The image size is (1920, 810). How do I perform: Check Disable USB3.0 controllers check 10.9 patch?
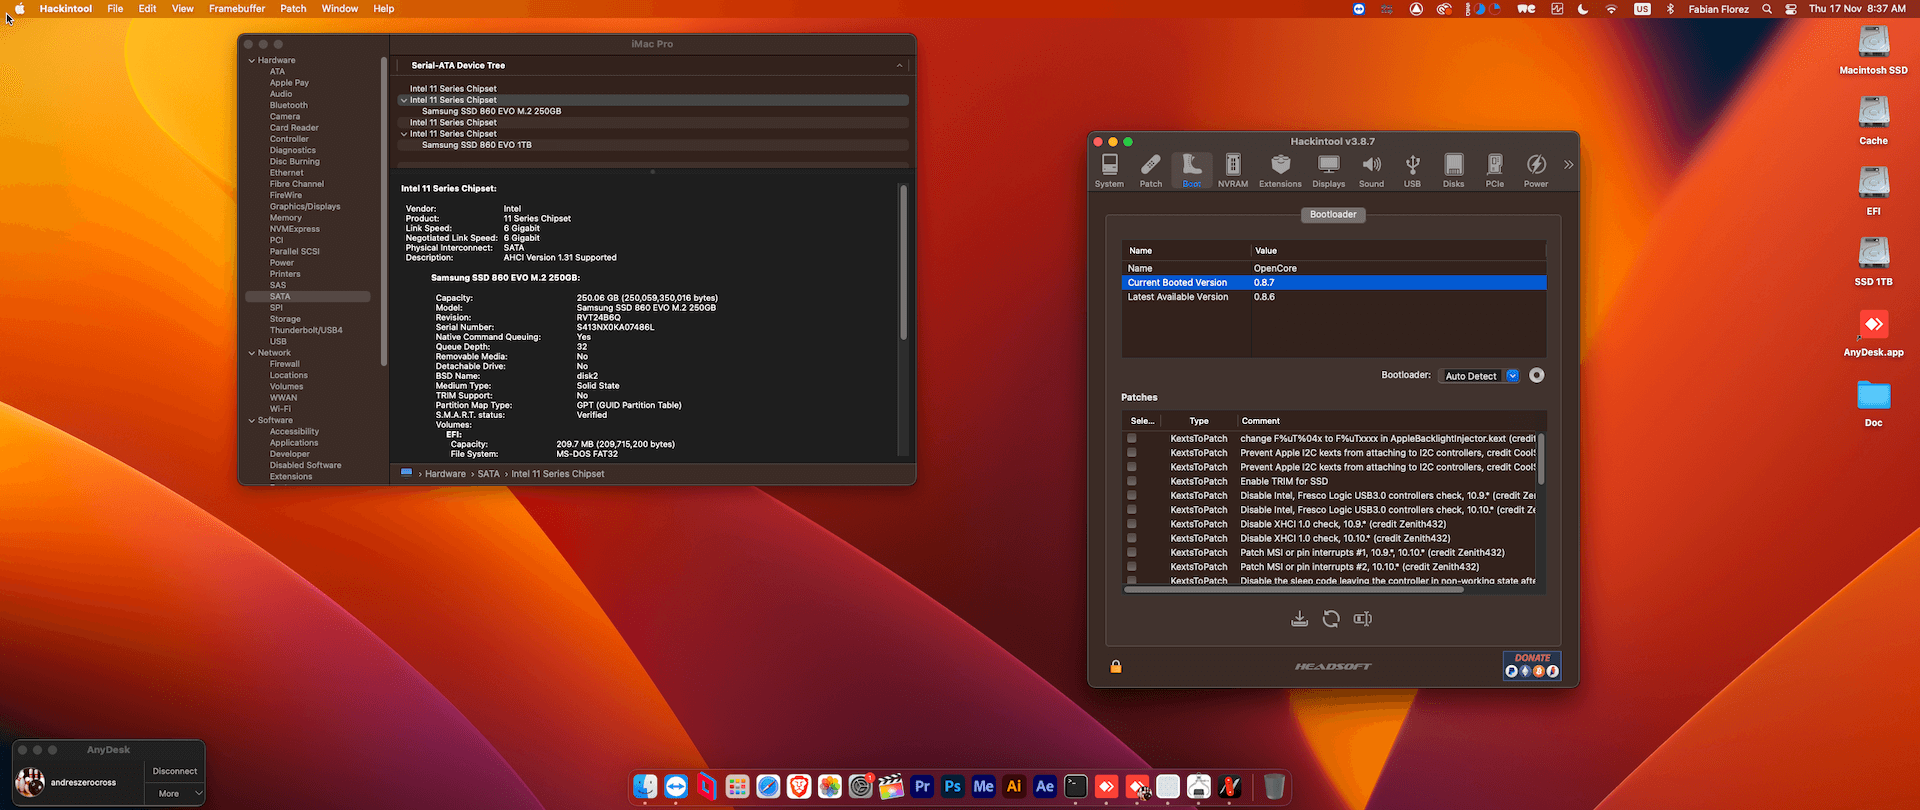[1132, 496]
